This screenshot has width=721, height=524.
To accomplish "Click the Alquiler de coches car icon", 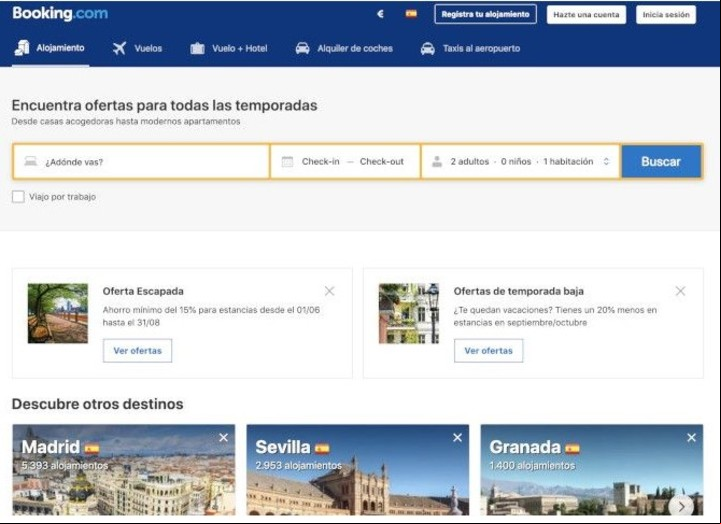I will (x=302, y=48).
